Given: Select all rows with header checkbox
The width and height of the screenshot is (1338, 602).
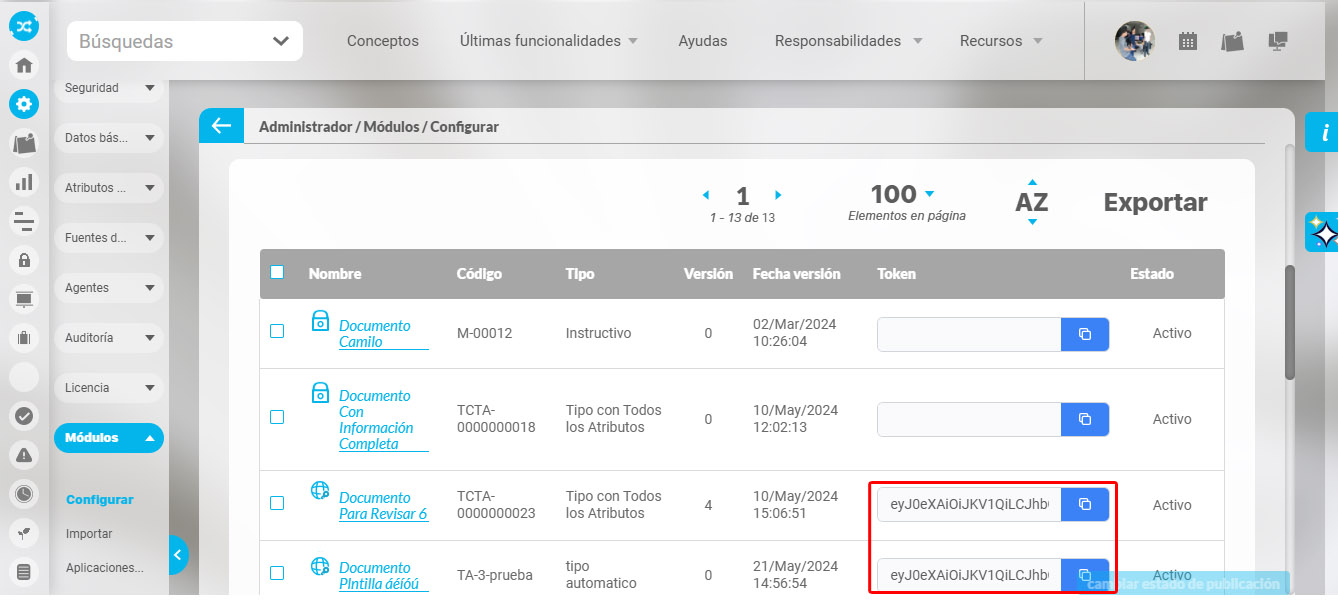Looking at the screenshot, I should (277, 272).
